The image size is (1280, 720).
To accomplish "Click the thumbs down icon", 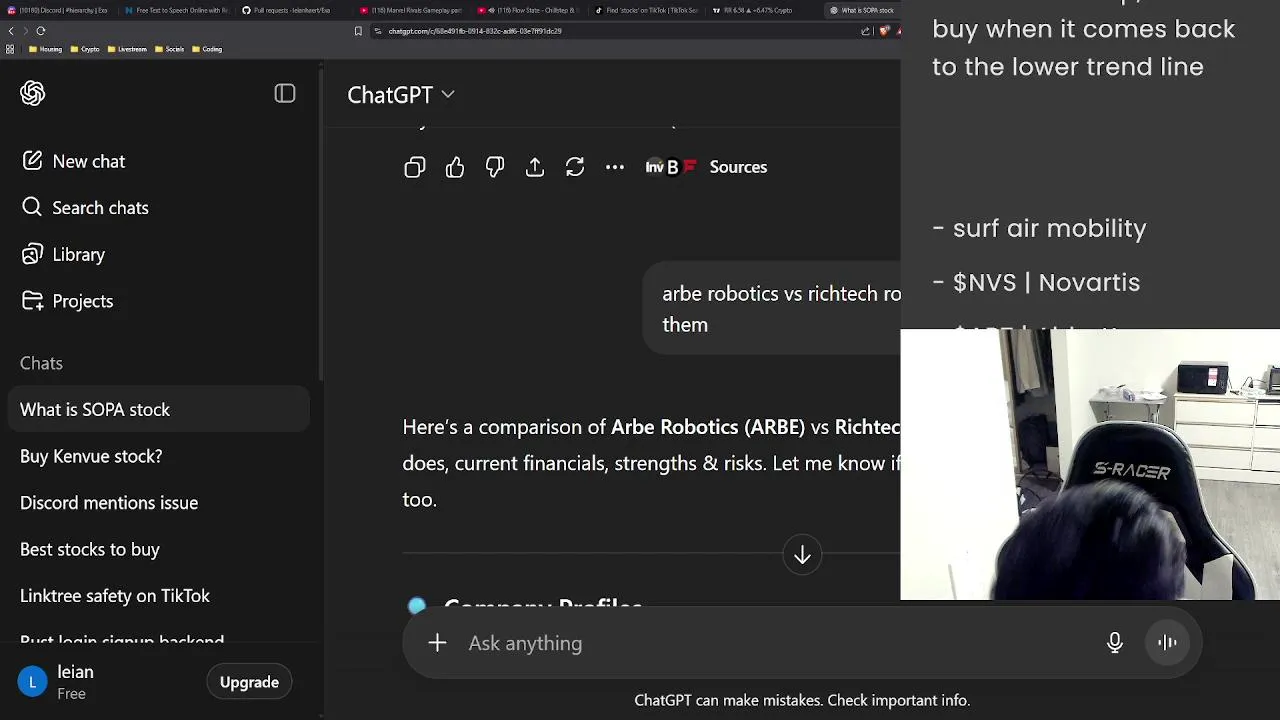I will coord(495,167).
